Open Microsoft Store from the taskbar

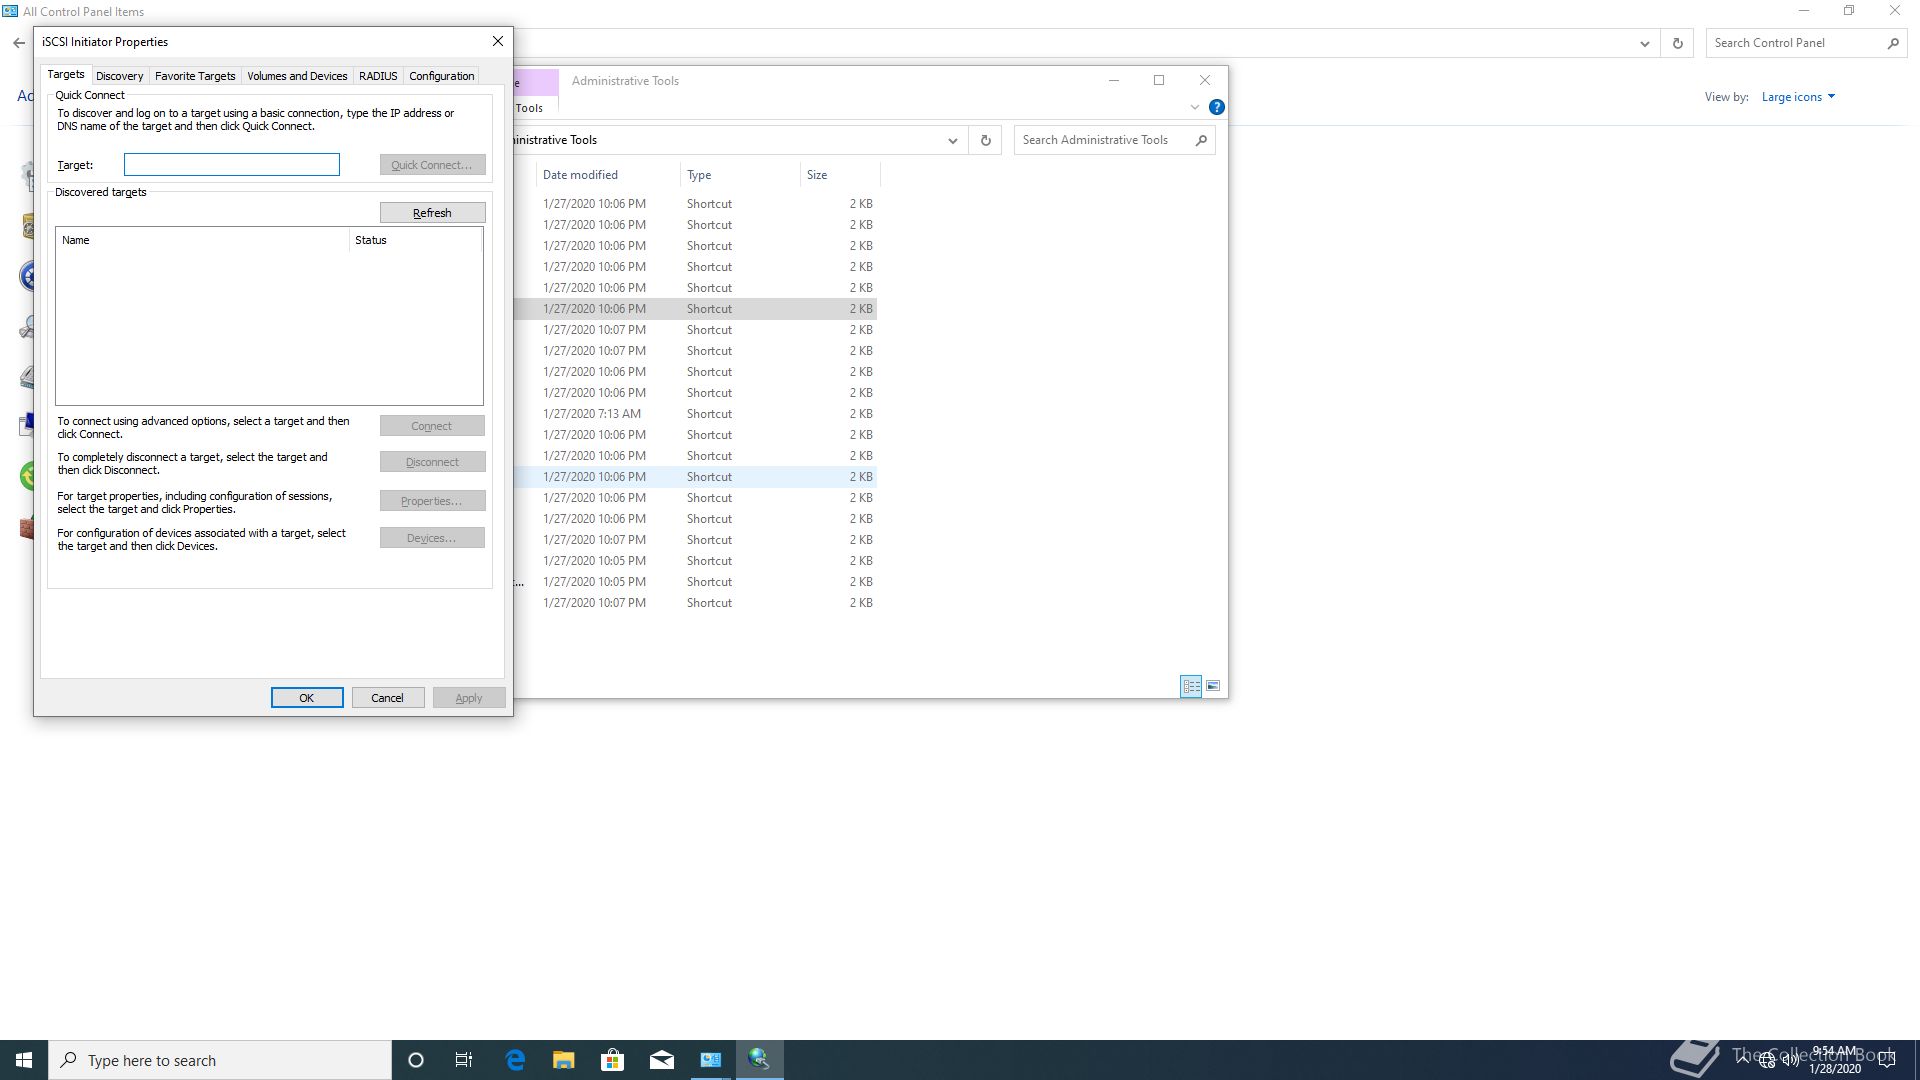(612, 1060)
